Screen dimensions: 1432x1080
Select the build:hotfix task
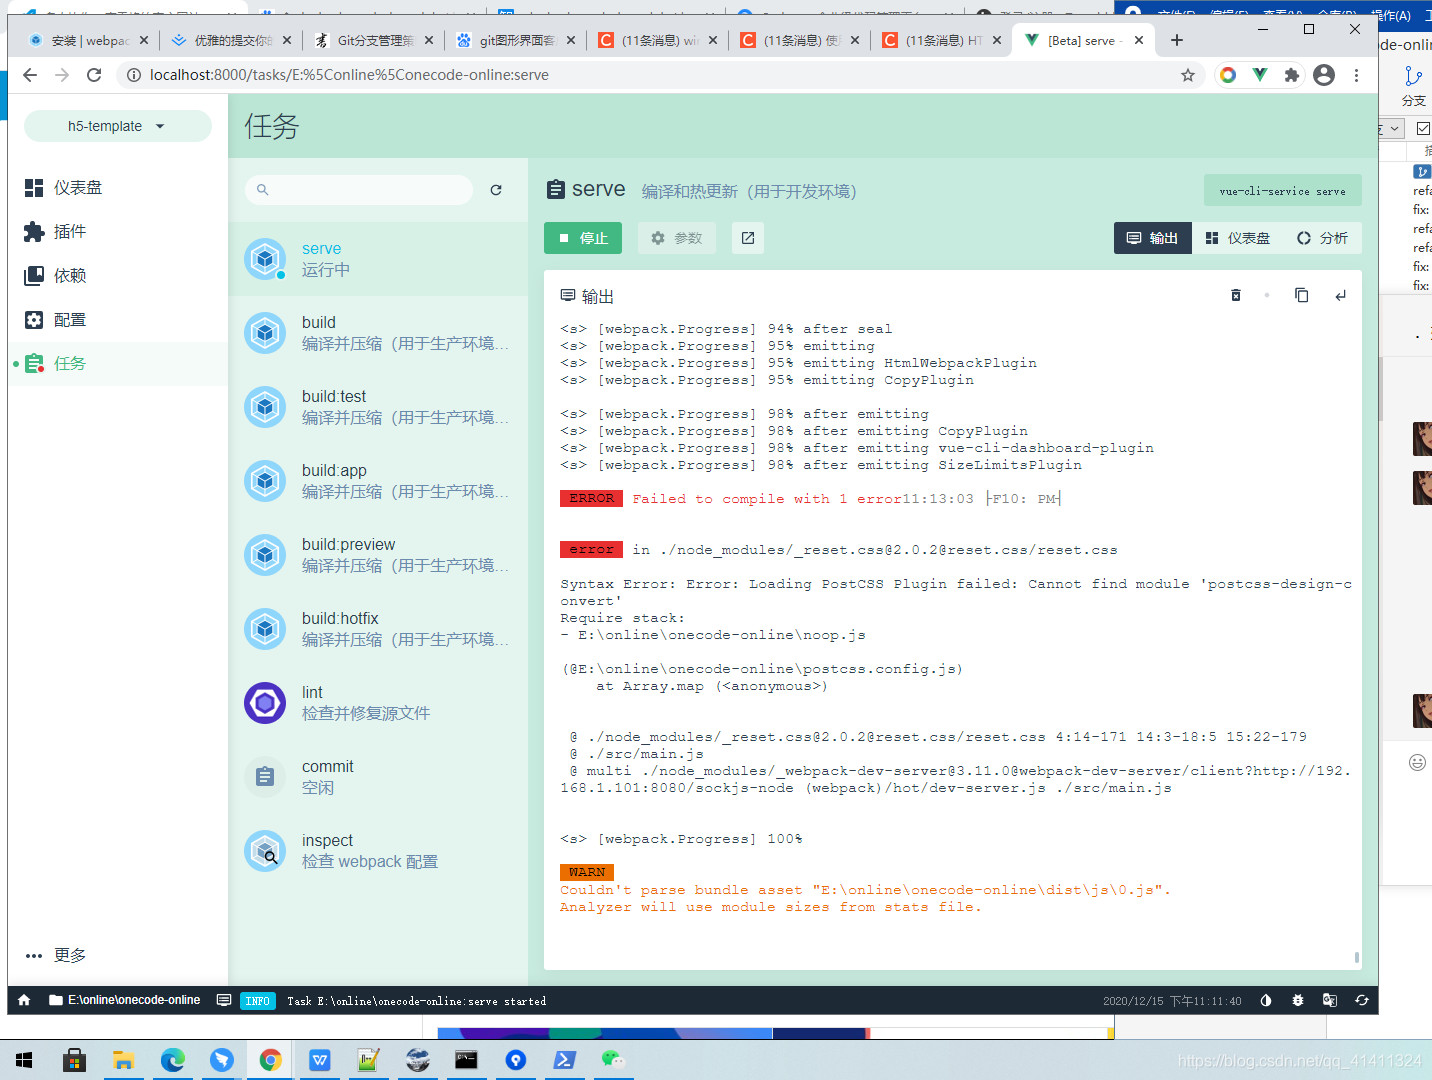click(378, 629)
